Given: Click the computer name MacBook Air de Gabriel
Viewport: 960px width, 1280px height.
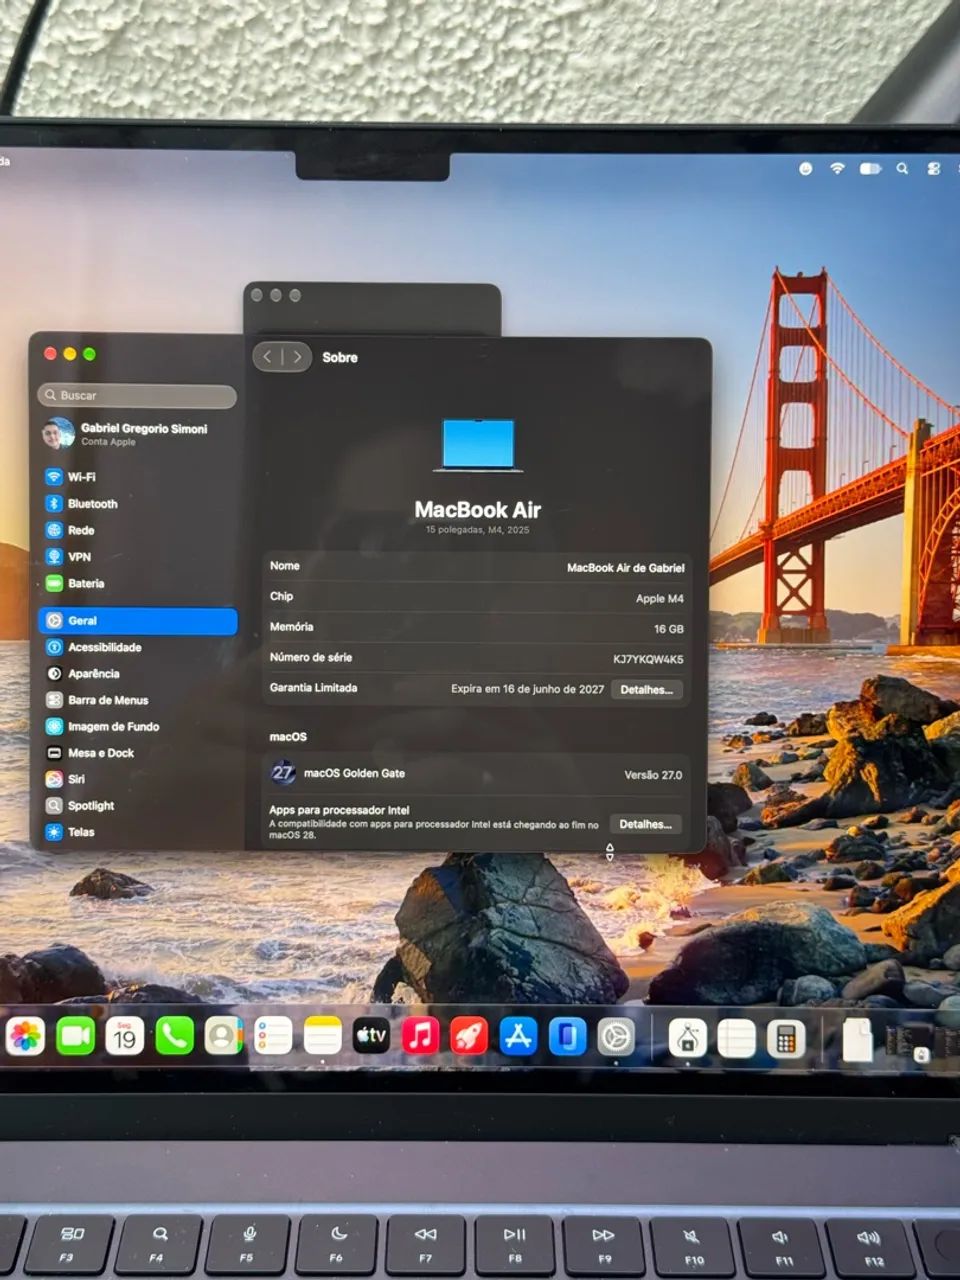Looking at the screenshot, I should tap(626, 568).
